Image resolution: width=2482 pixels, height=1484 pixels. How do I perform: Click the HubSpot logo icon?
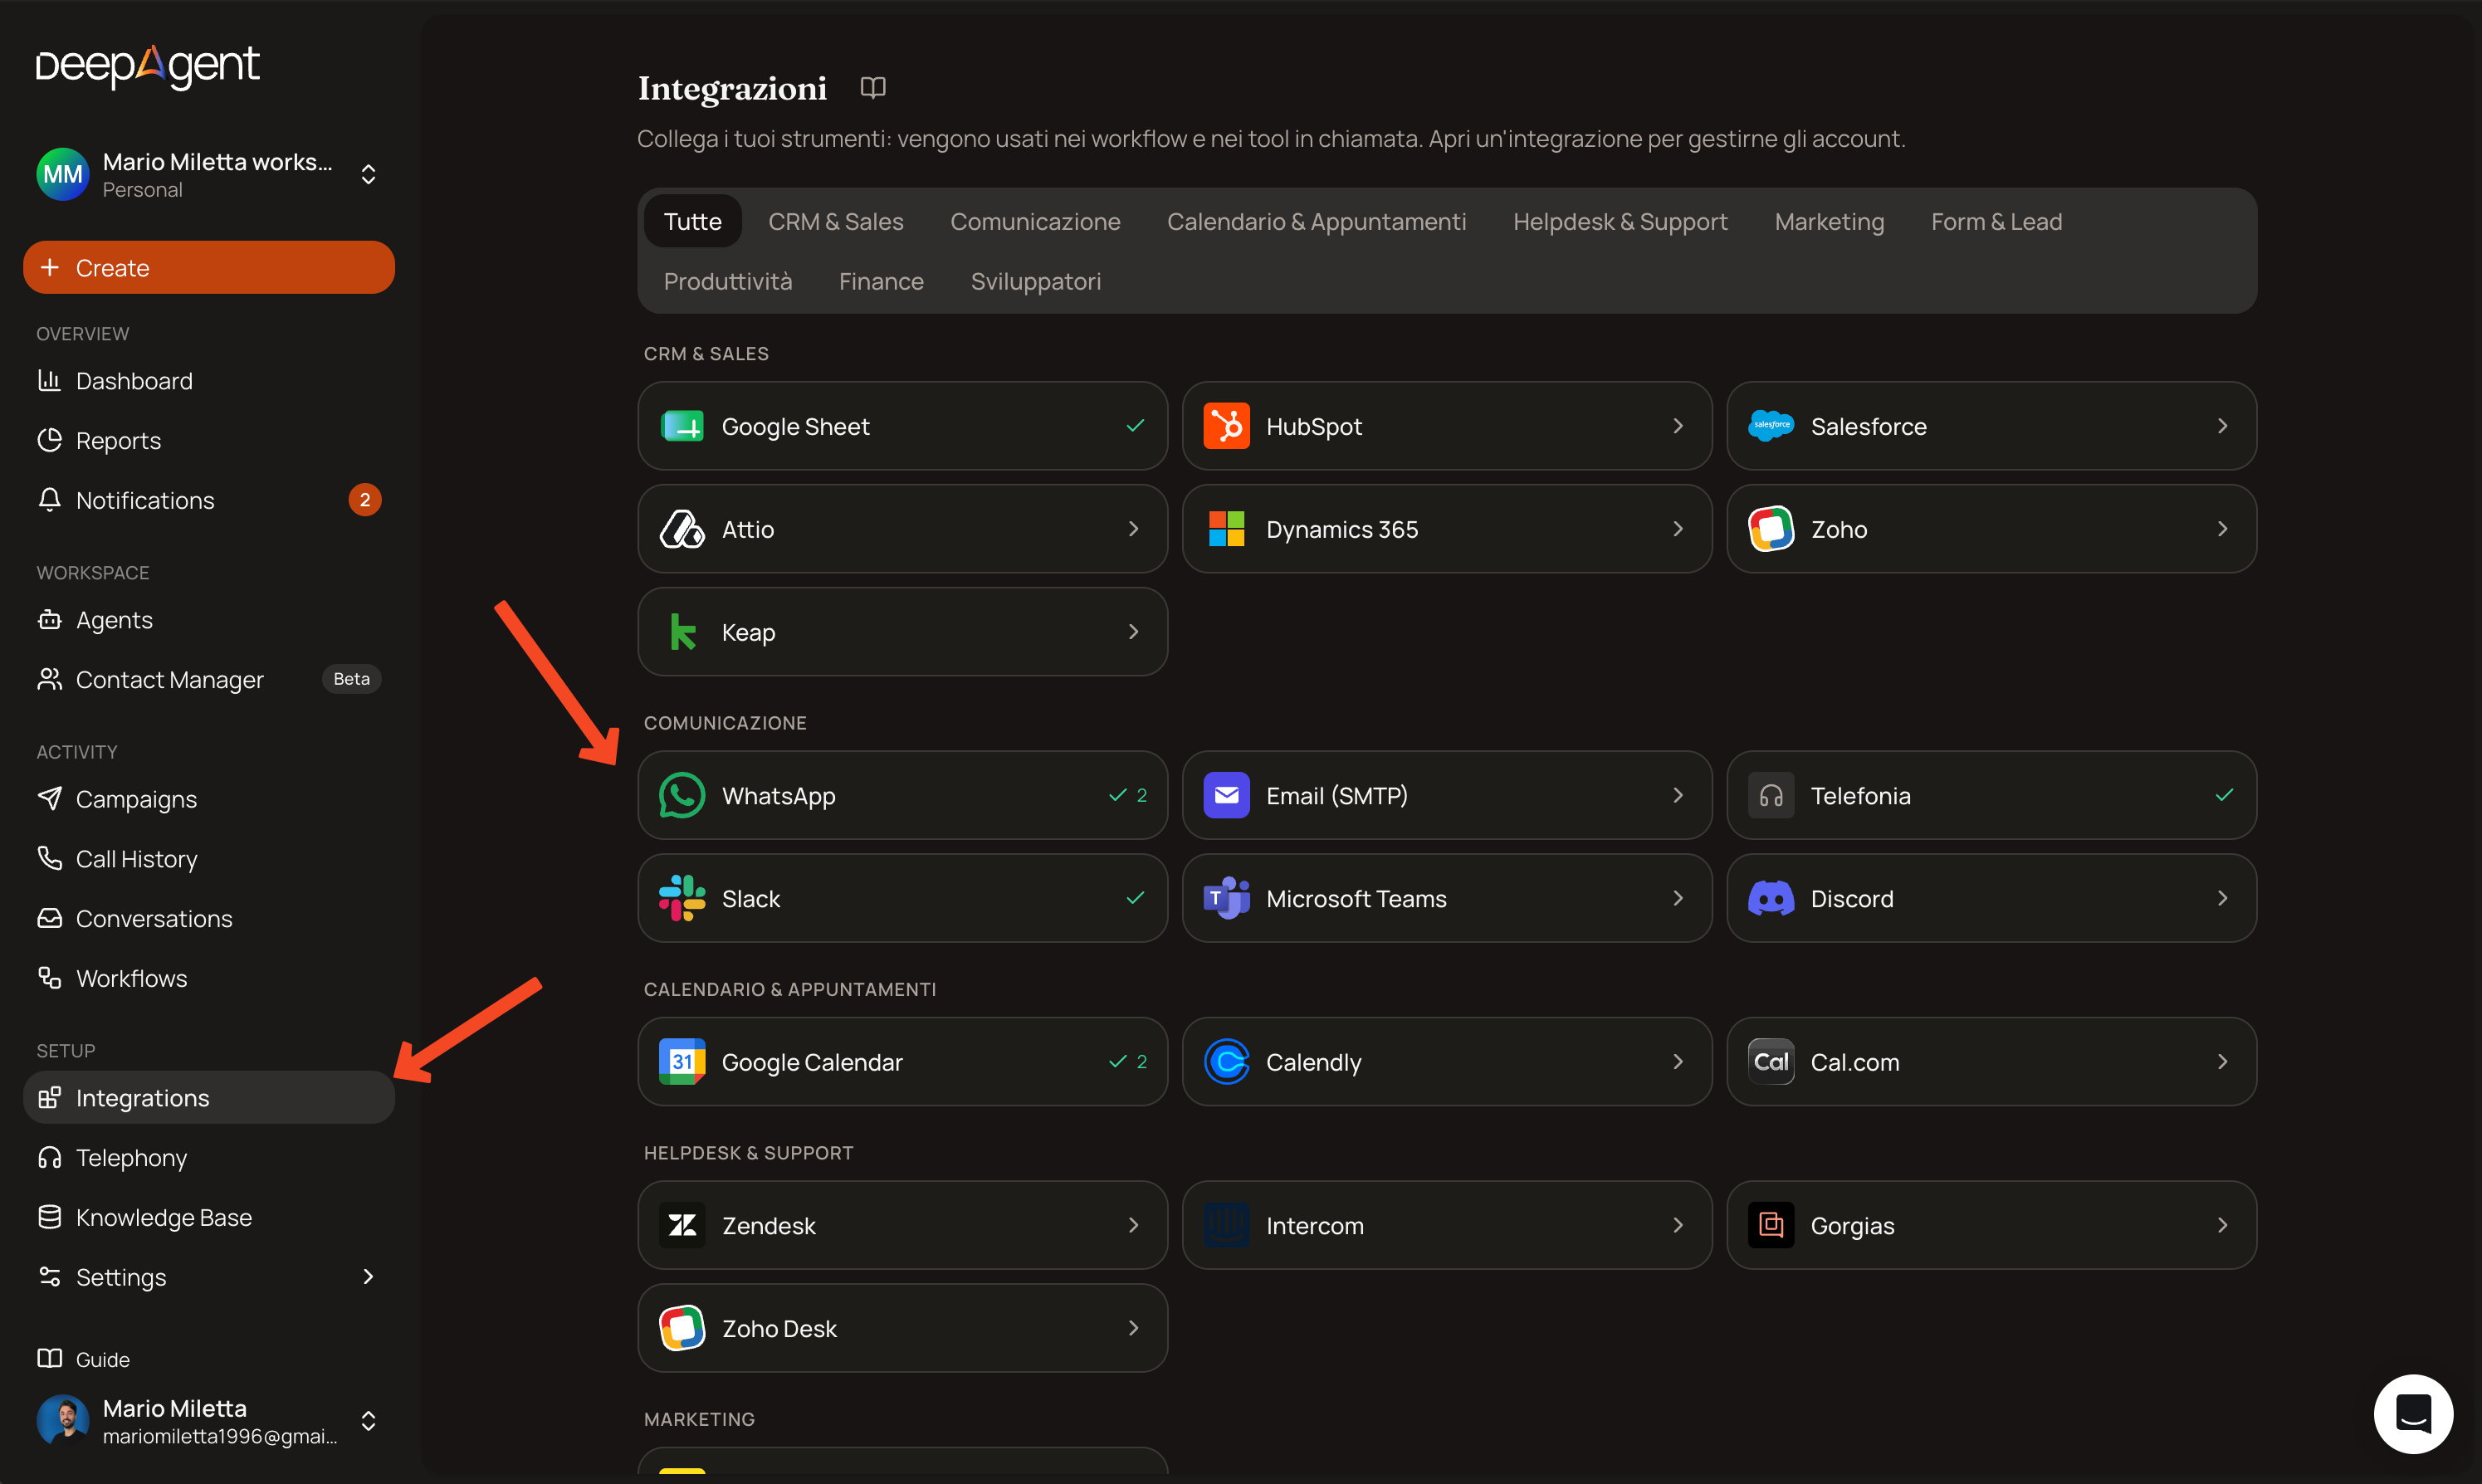(x=1226, y=426)
